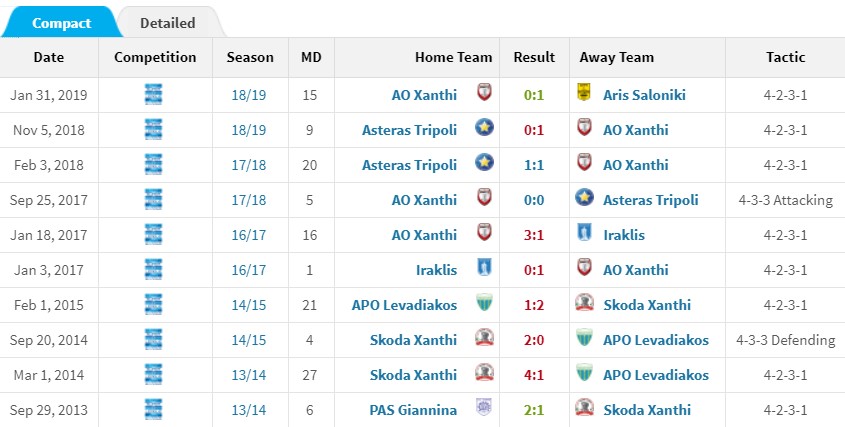Open the PAS Giannina home team link
The image size is (845, 427).
coord(413,410)
